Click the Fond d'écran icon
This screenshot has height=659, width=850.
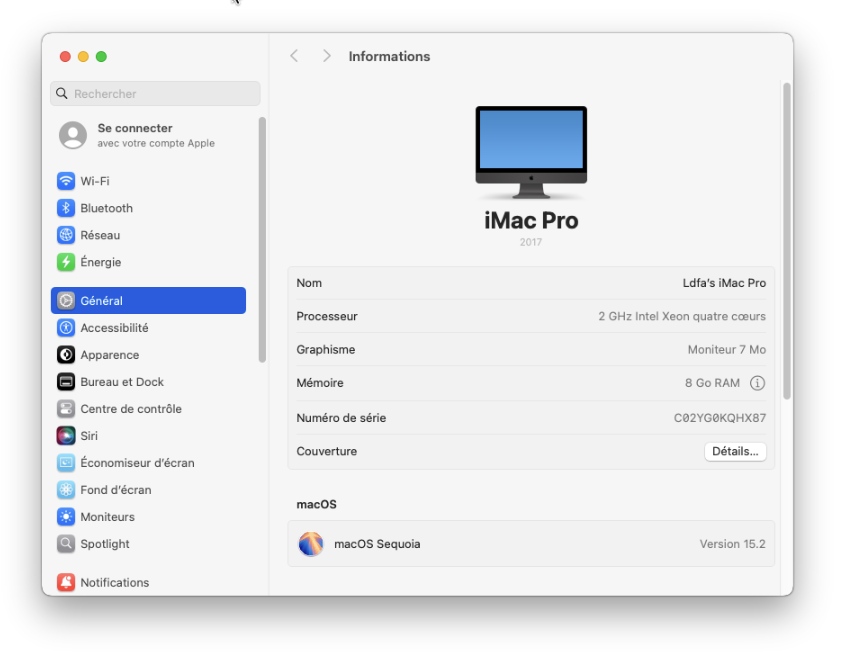66,490
